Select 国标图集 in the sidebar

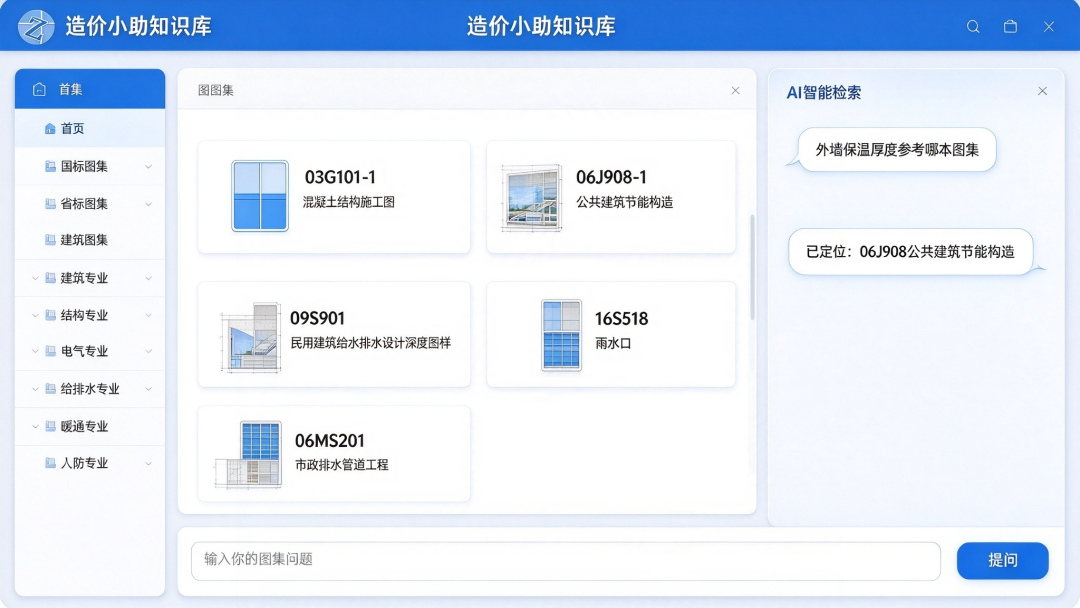[90, 166]
